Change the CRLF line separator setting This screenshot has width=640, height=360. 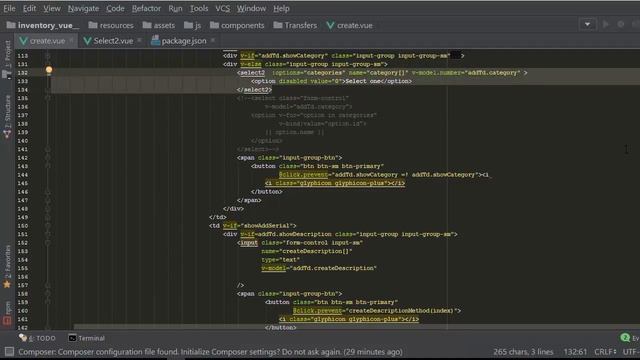(x=605, y=352)
